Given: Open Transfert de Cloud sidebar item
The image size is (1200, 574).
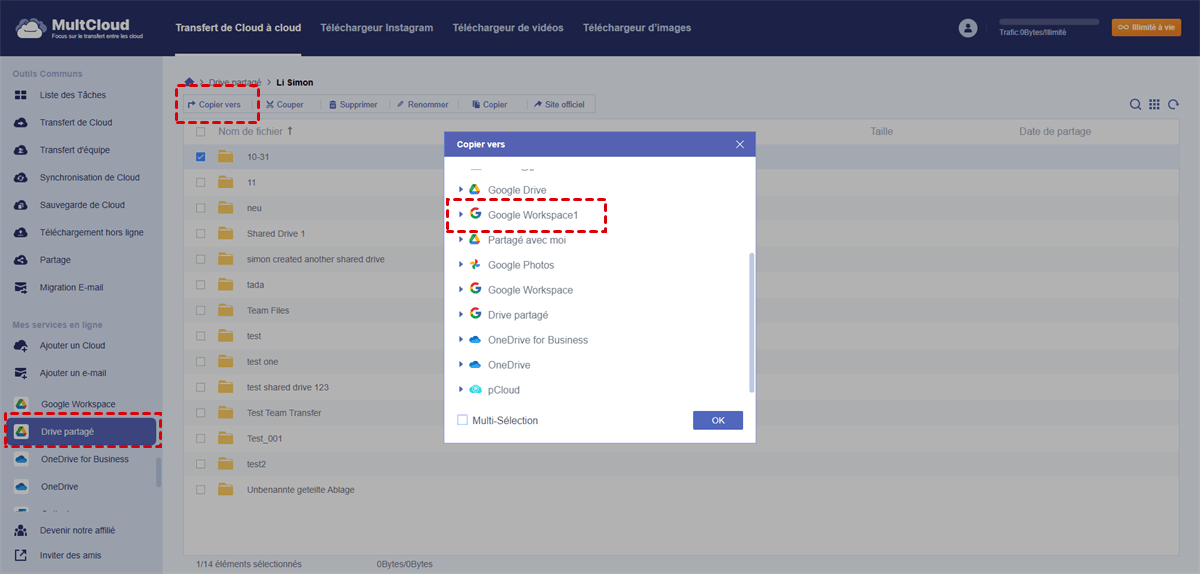Looking at the screenshot, I should pos(76,123).
